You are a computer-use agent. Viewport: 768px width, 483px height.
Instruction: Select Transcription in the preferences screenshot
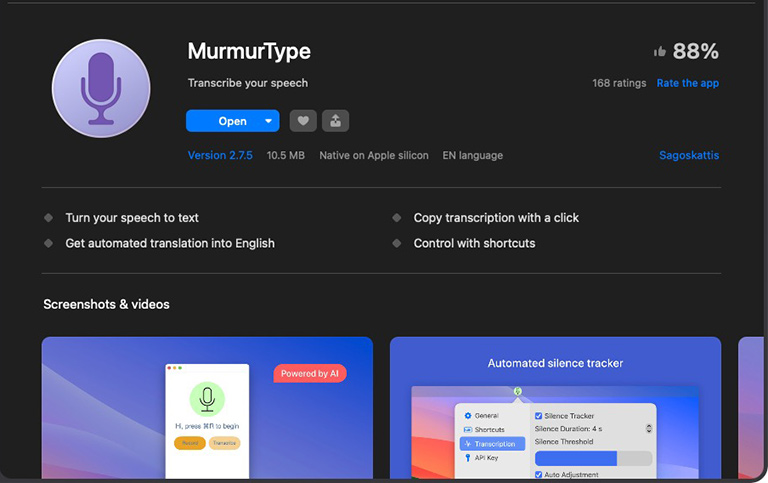tap(492, 444)
